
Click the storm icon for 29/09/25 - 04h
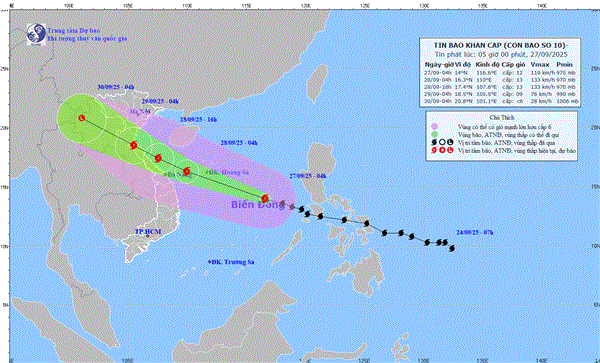tap(134, 145)
